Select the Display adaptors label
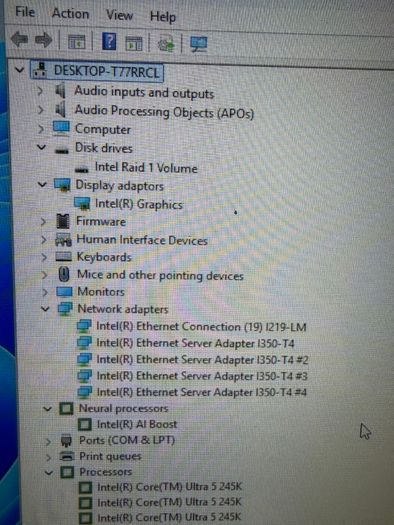 click(120, 185)
